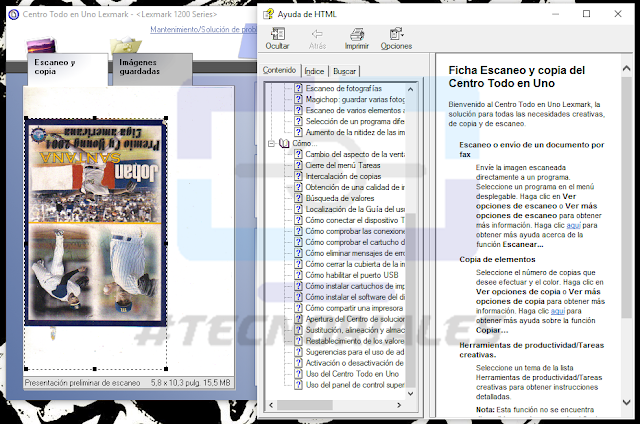The image size is (640, 424).
Task: Open Restablecimiento de los valores topic
Action: [x=355, y=341]
